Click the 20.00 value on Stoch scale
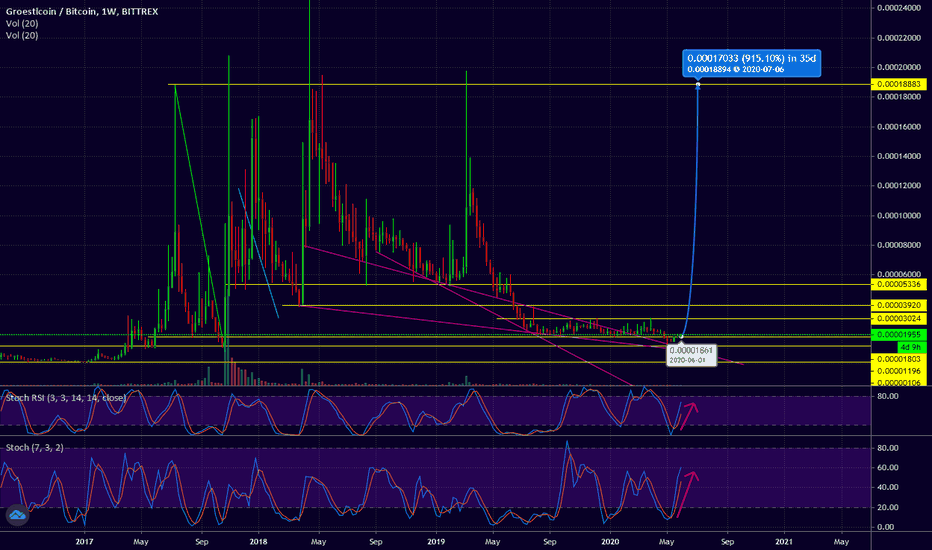 [x=886, y=508]
